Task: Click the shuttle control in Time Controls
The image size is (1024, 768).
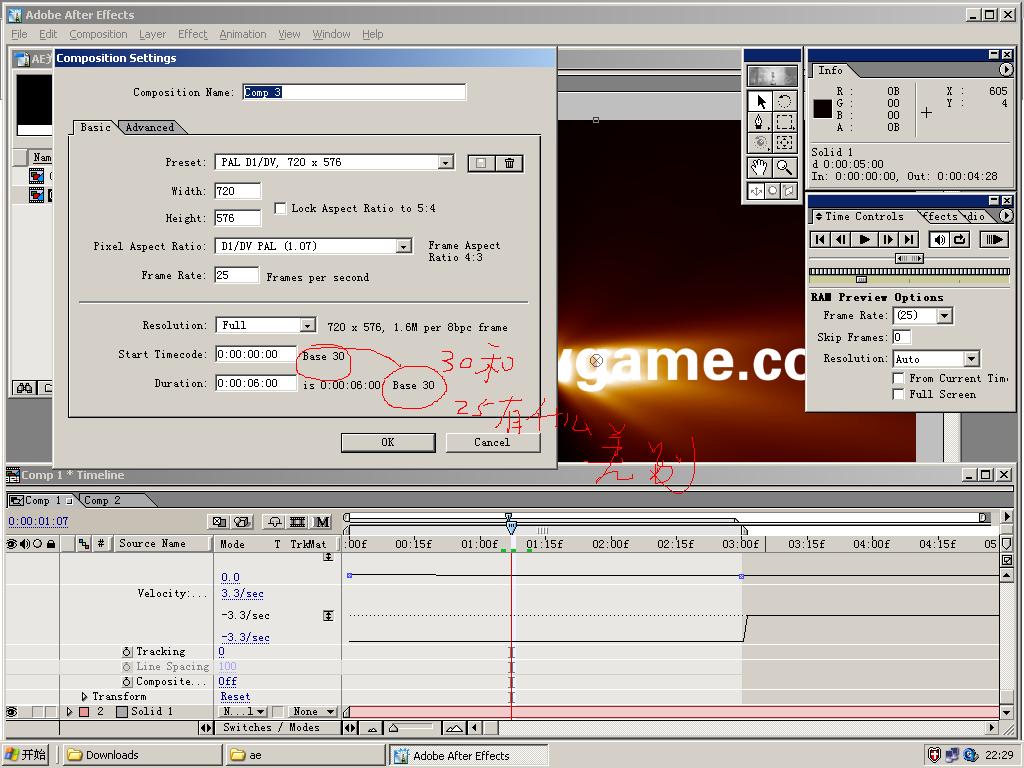Action: (x=909, y=259)
